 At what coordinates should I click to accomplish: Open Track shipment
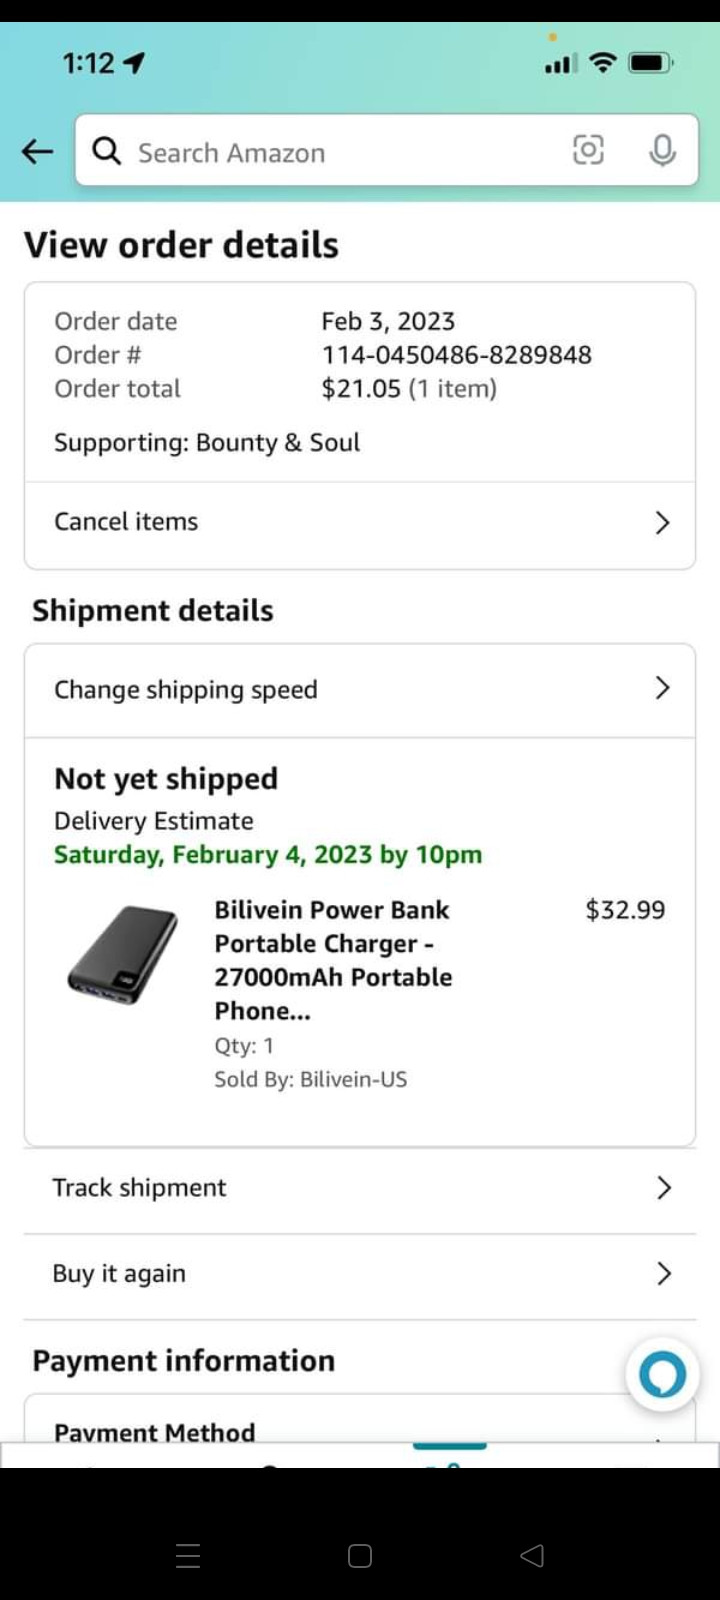click(x=140, y=1188)
